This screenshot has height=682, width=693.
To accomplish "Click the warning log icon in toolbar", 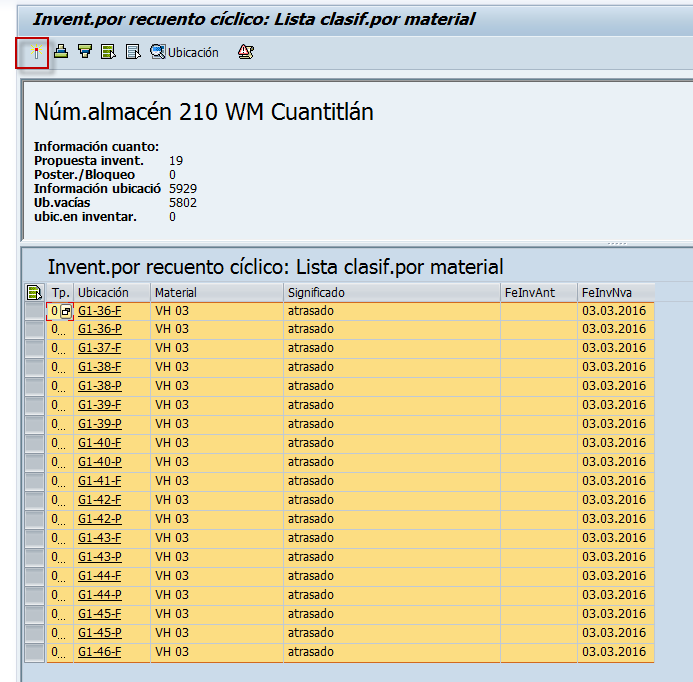I will 245,52.
